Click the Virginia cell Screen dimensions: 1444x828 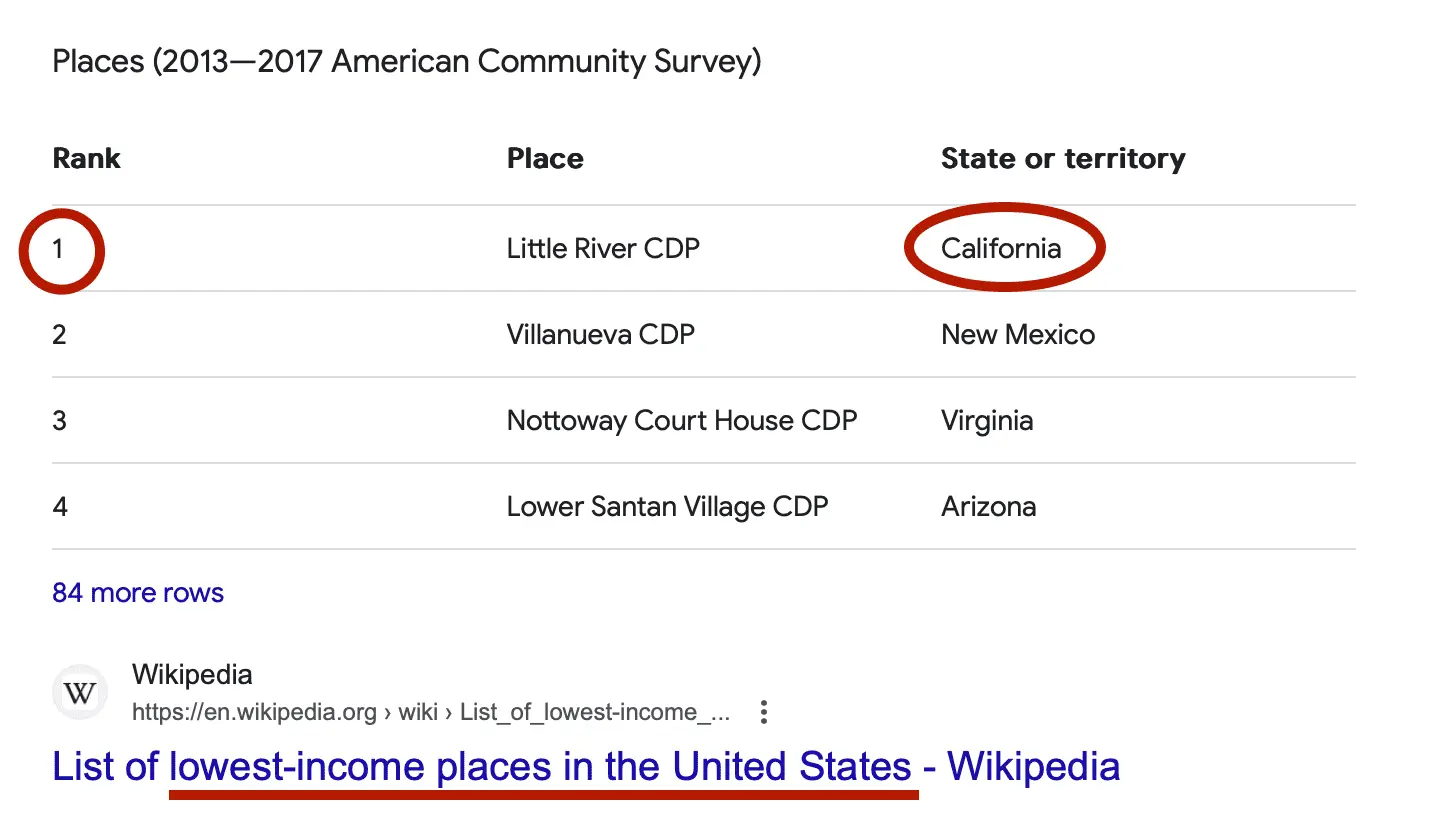coord(987,420)
